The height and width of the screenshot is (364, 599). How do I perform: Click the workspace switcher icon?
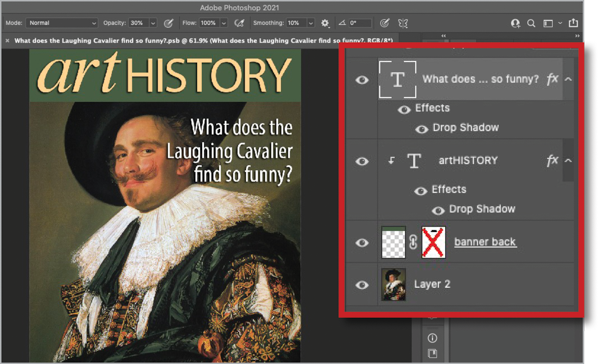point(548,23)
